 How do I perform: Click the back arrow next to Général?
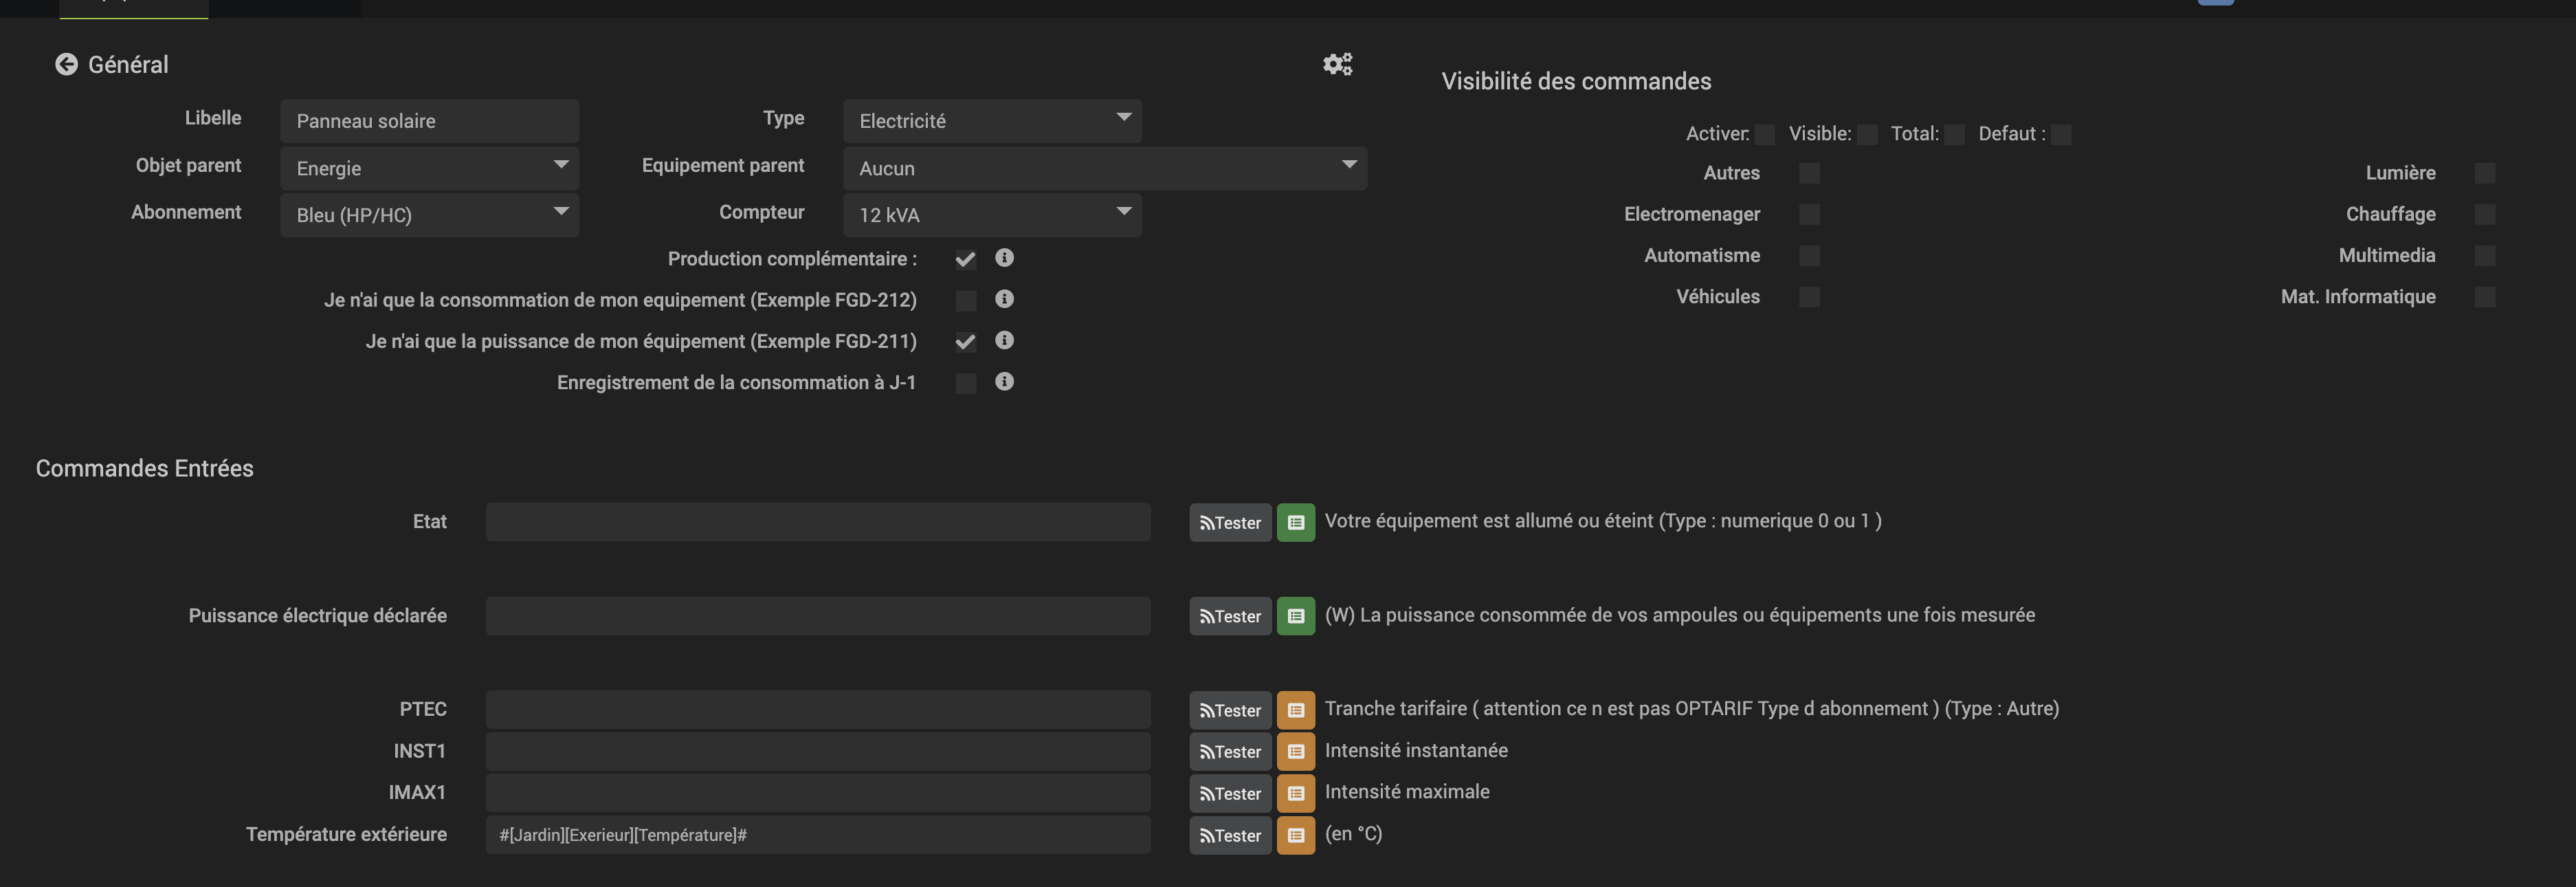tap(66, 65)
